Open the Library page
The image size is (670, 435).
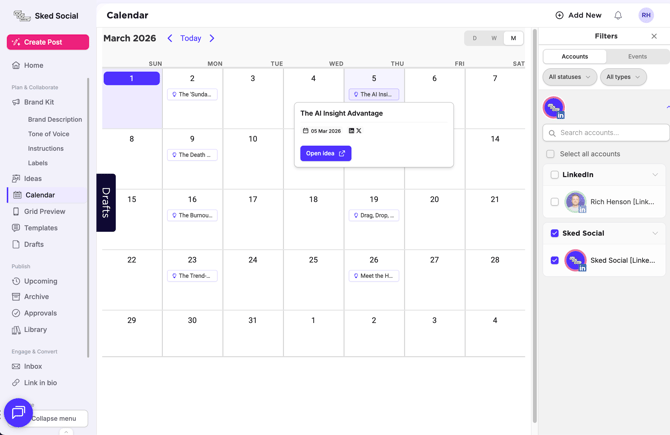29,329
